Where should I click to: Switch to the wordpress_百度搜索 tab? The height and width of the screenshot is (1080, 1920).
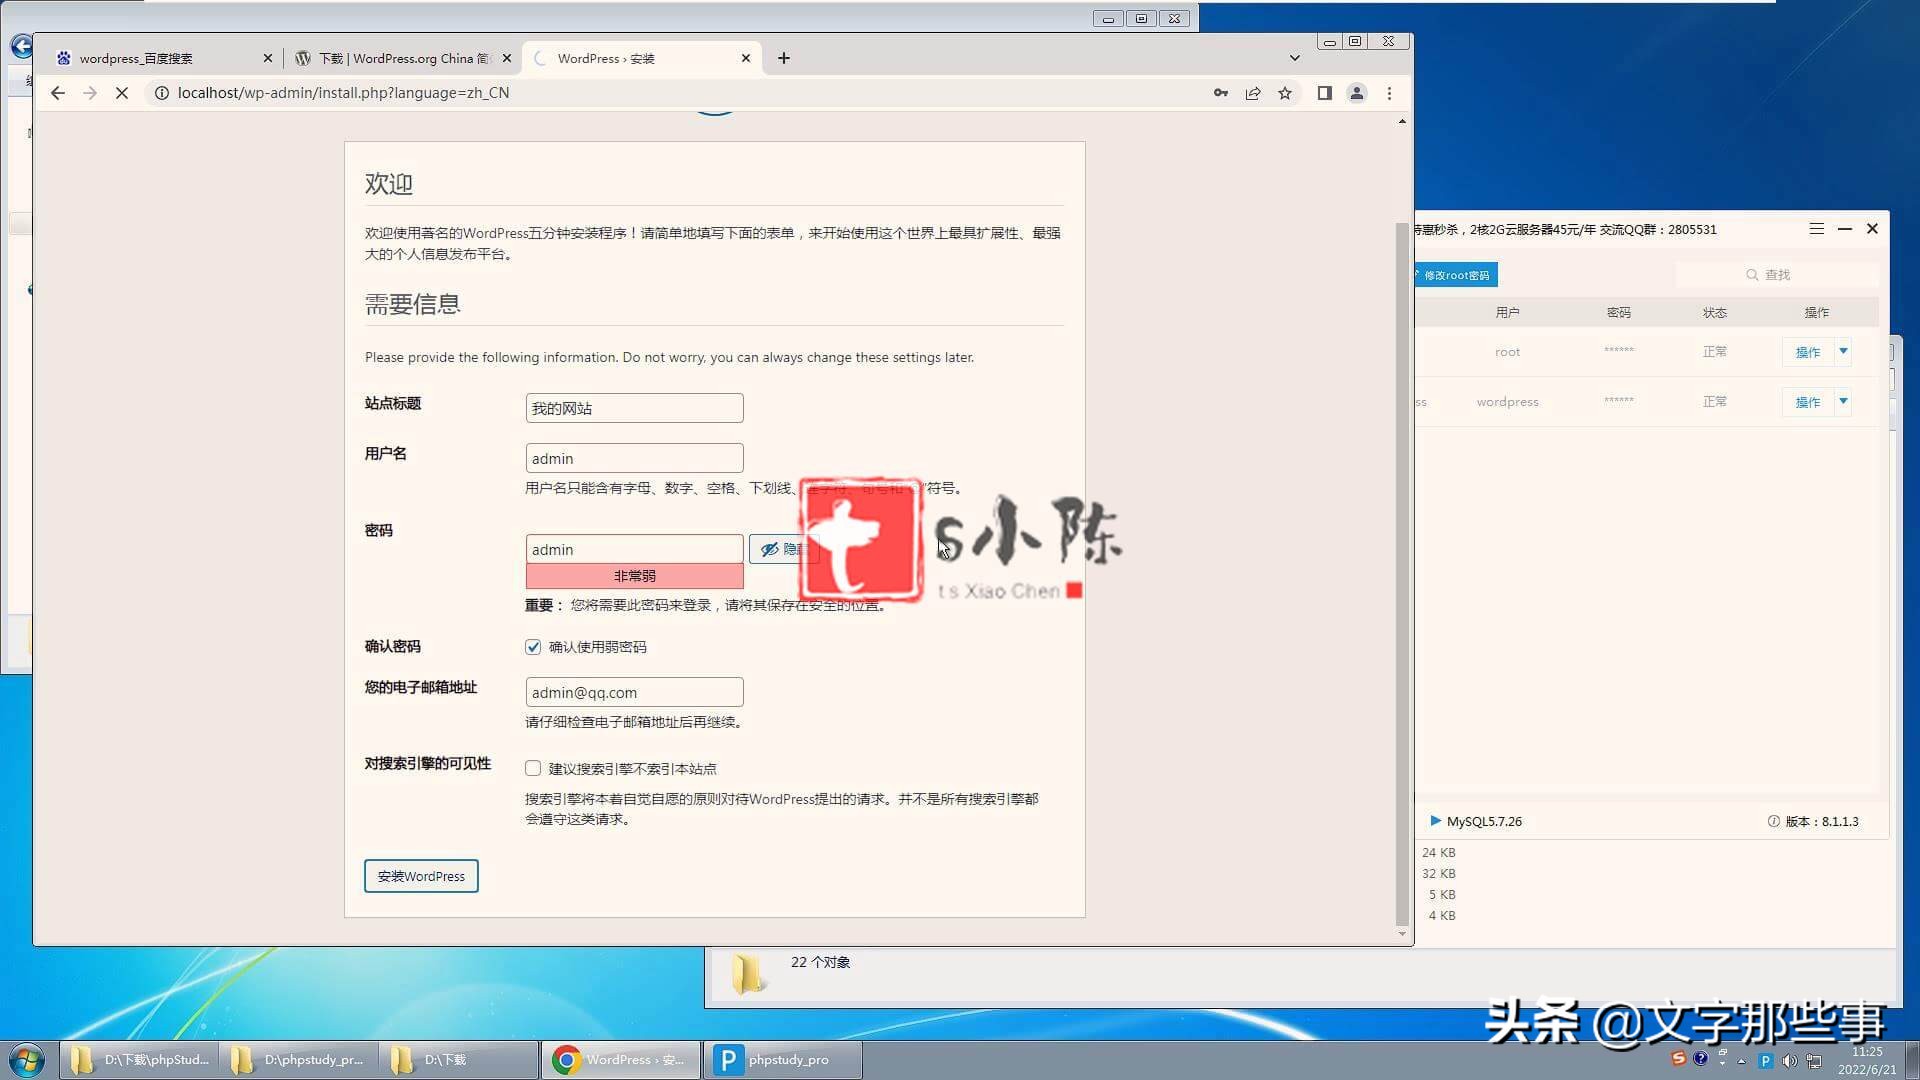[x=140, y=58]
